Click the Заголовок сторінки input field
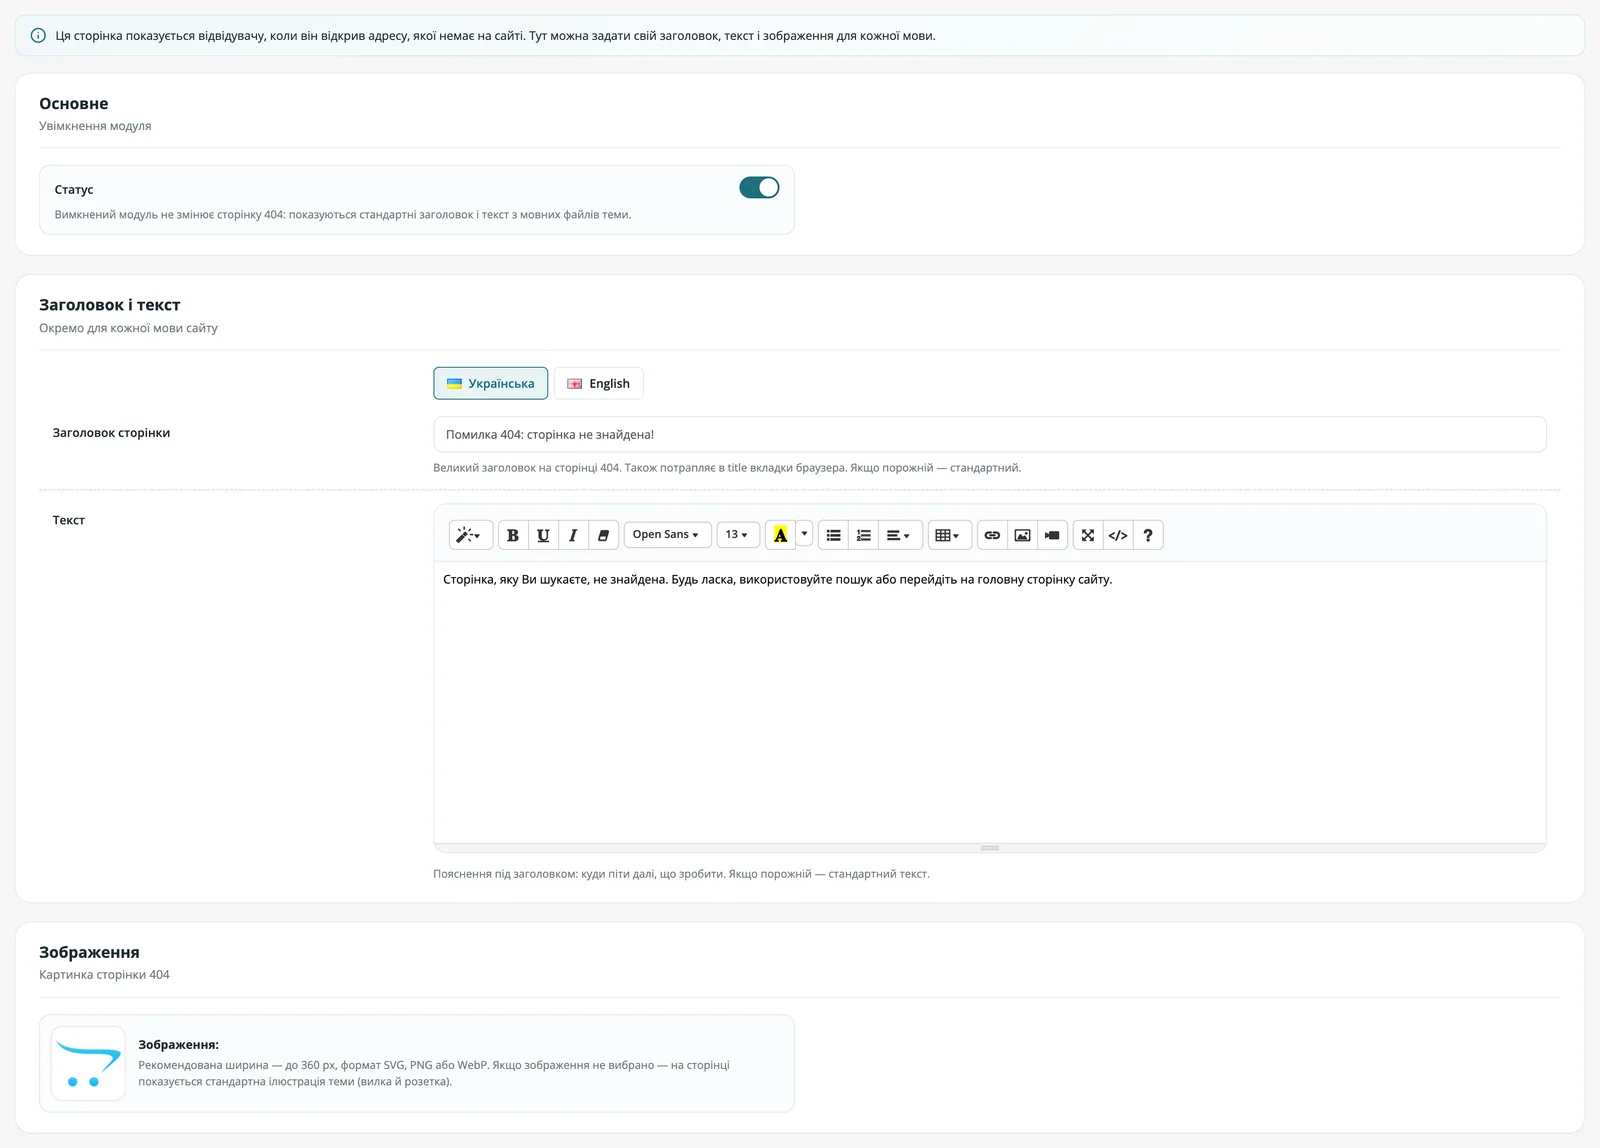Image resolution: width=1600 pixels, height=1148 pixels. 989,434
